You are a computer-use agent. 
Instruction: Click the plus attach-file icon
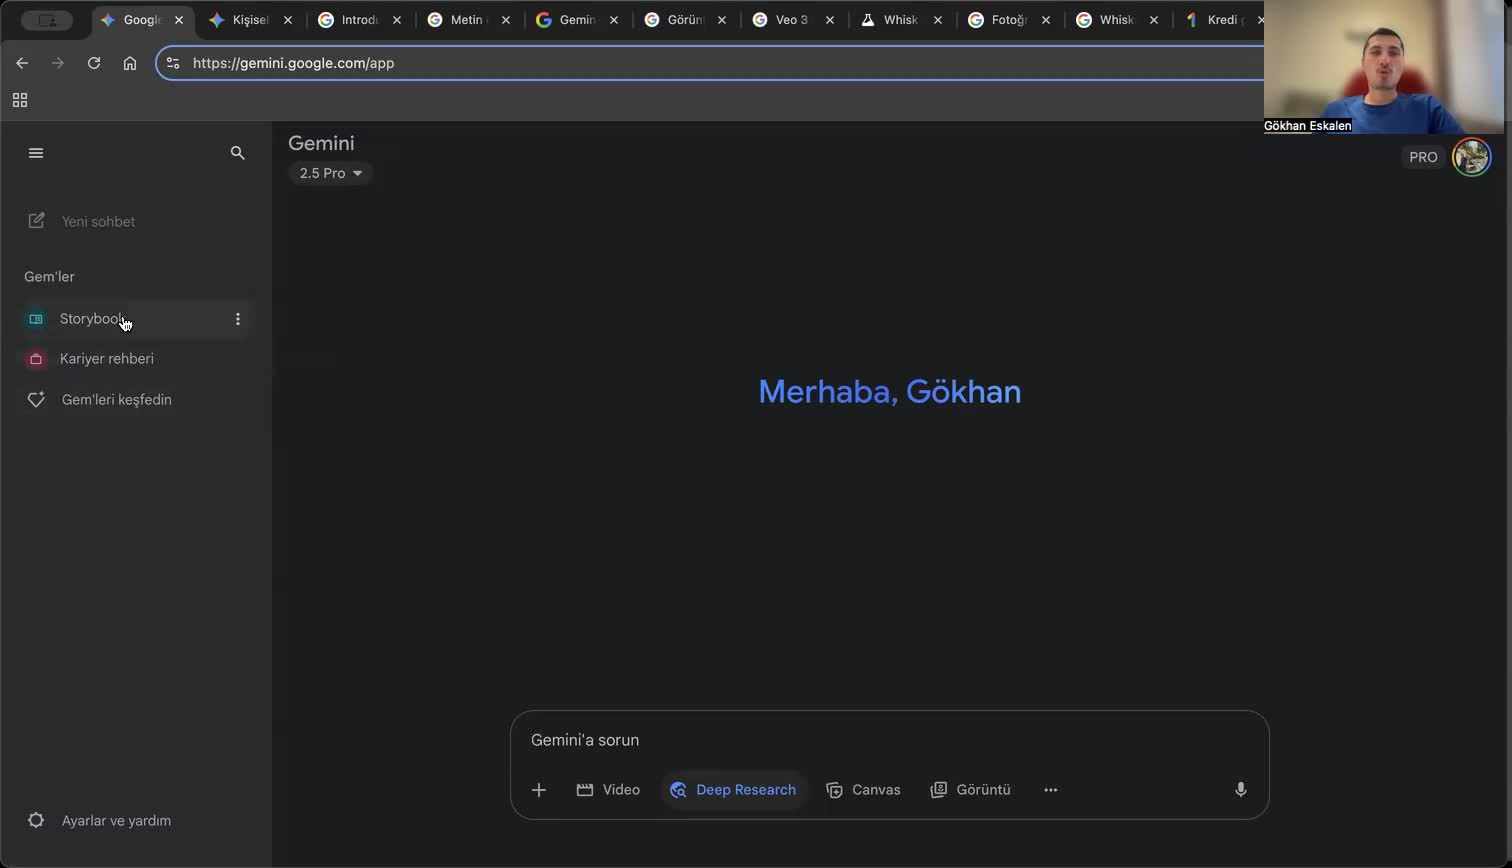tap(539, 790)
